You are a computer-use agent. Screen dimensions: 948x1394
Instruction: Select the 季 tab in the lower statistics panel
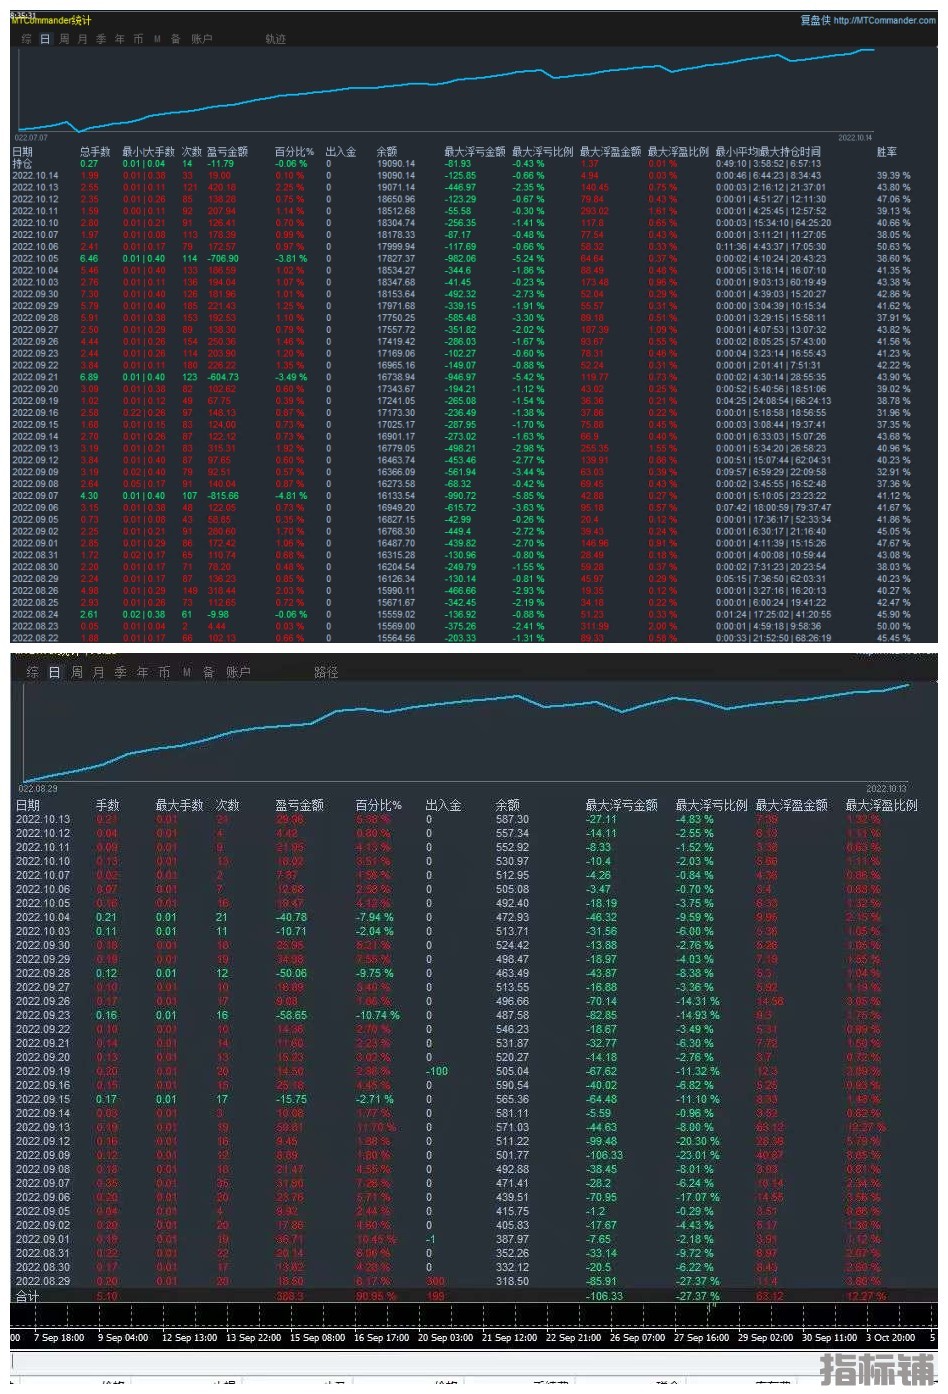[120, 673]
